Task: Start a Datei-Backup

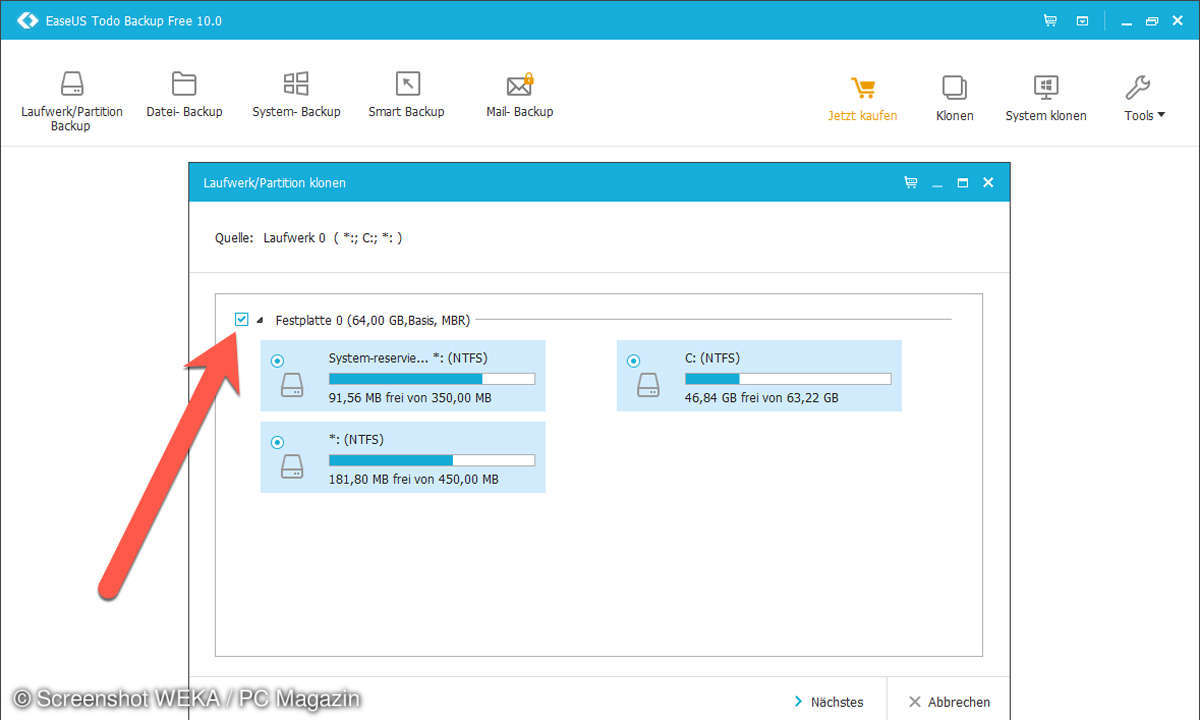Action: [x=184, y=96]
